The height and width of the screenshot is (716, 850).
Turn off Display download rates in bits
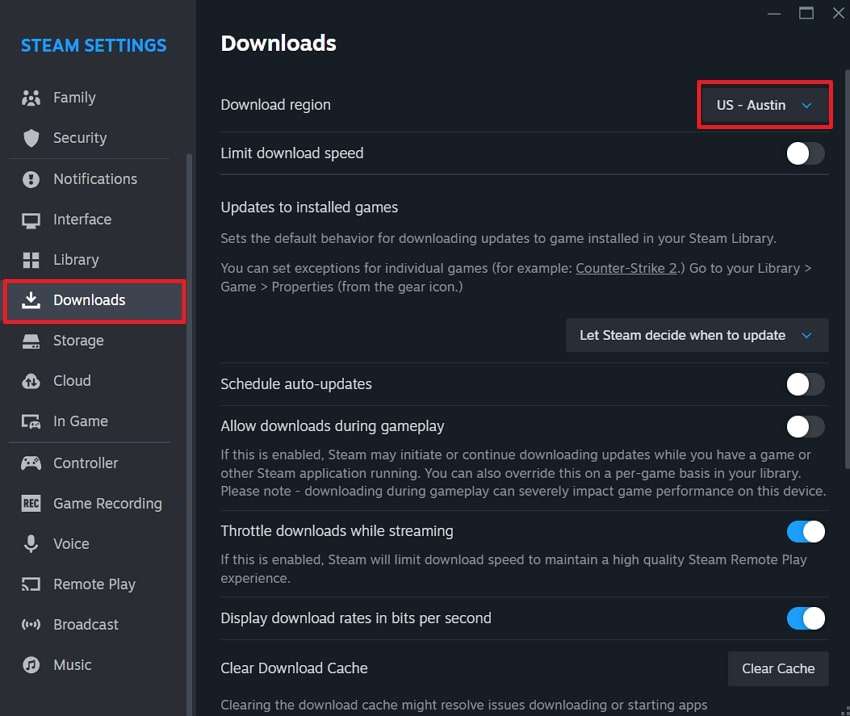pyautogui.click(x=806, y=618)
